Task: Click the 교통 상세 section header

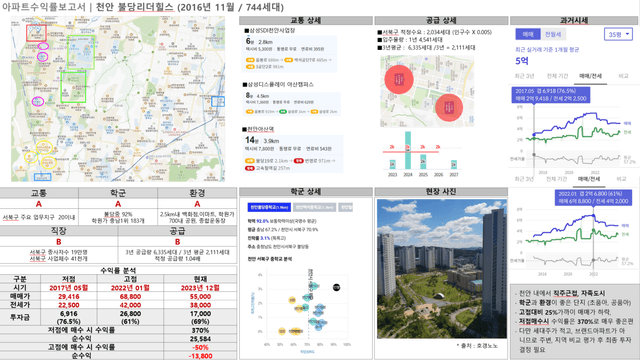Action: [306, 20]
